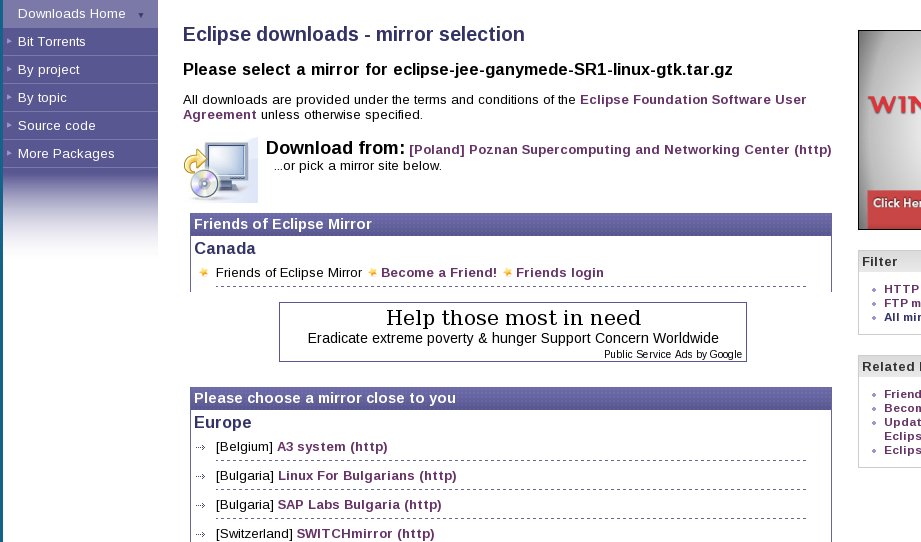The image size is (921, 542).
Task: Click the Become a Friend! link
Action: click(438, 273)
